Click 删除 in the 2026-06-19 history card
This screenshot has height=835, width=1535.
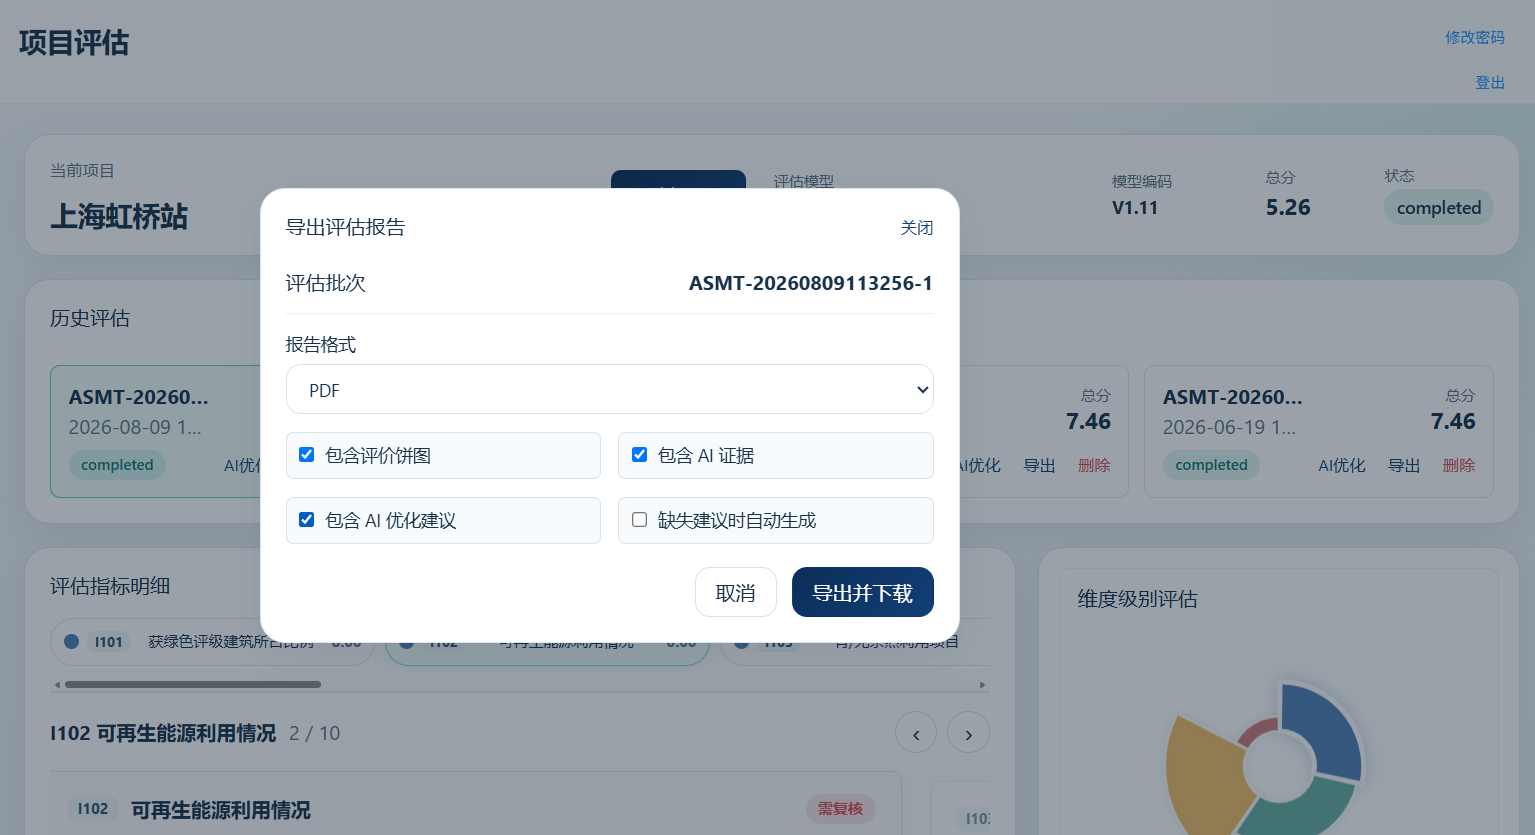pyautogui.click(x=1459, y=465)
